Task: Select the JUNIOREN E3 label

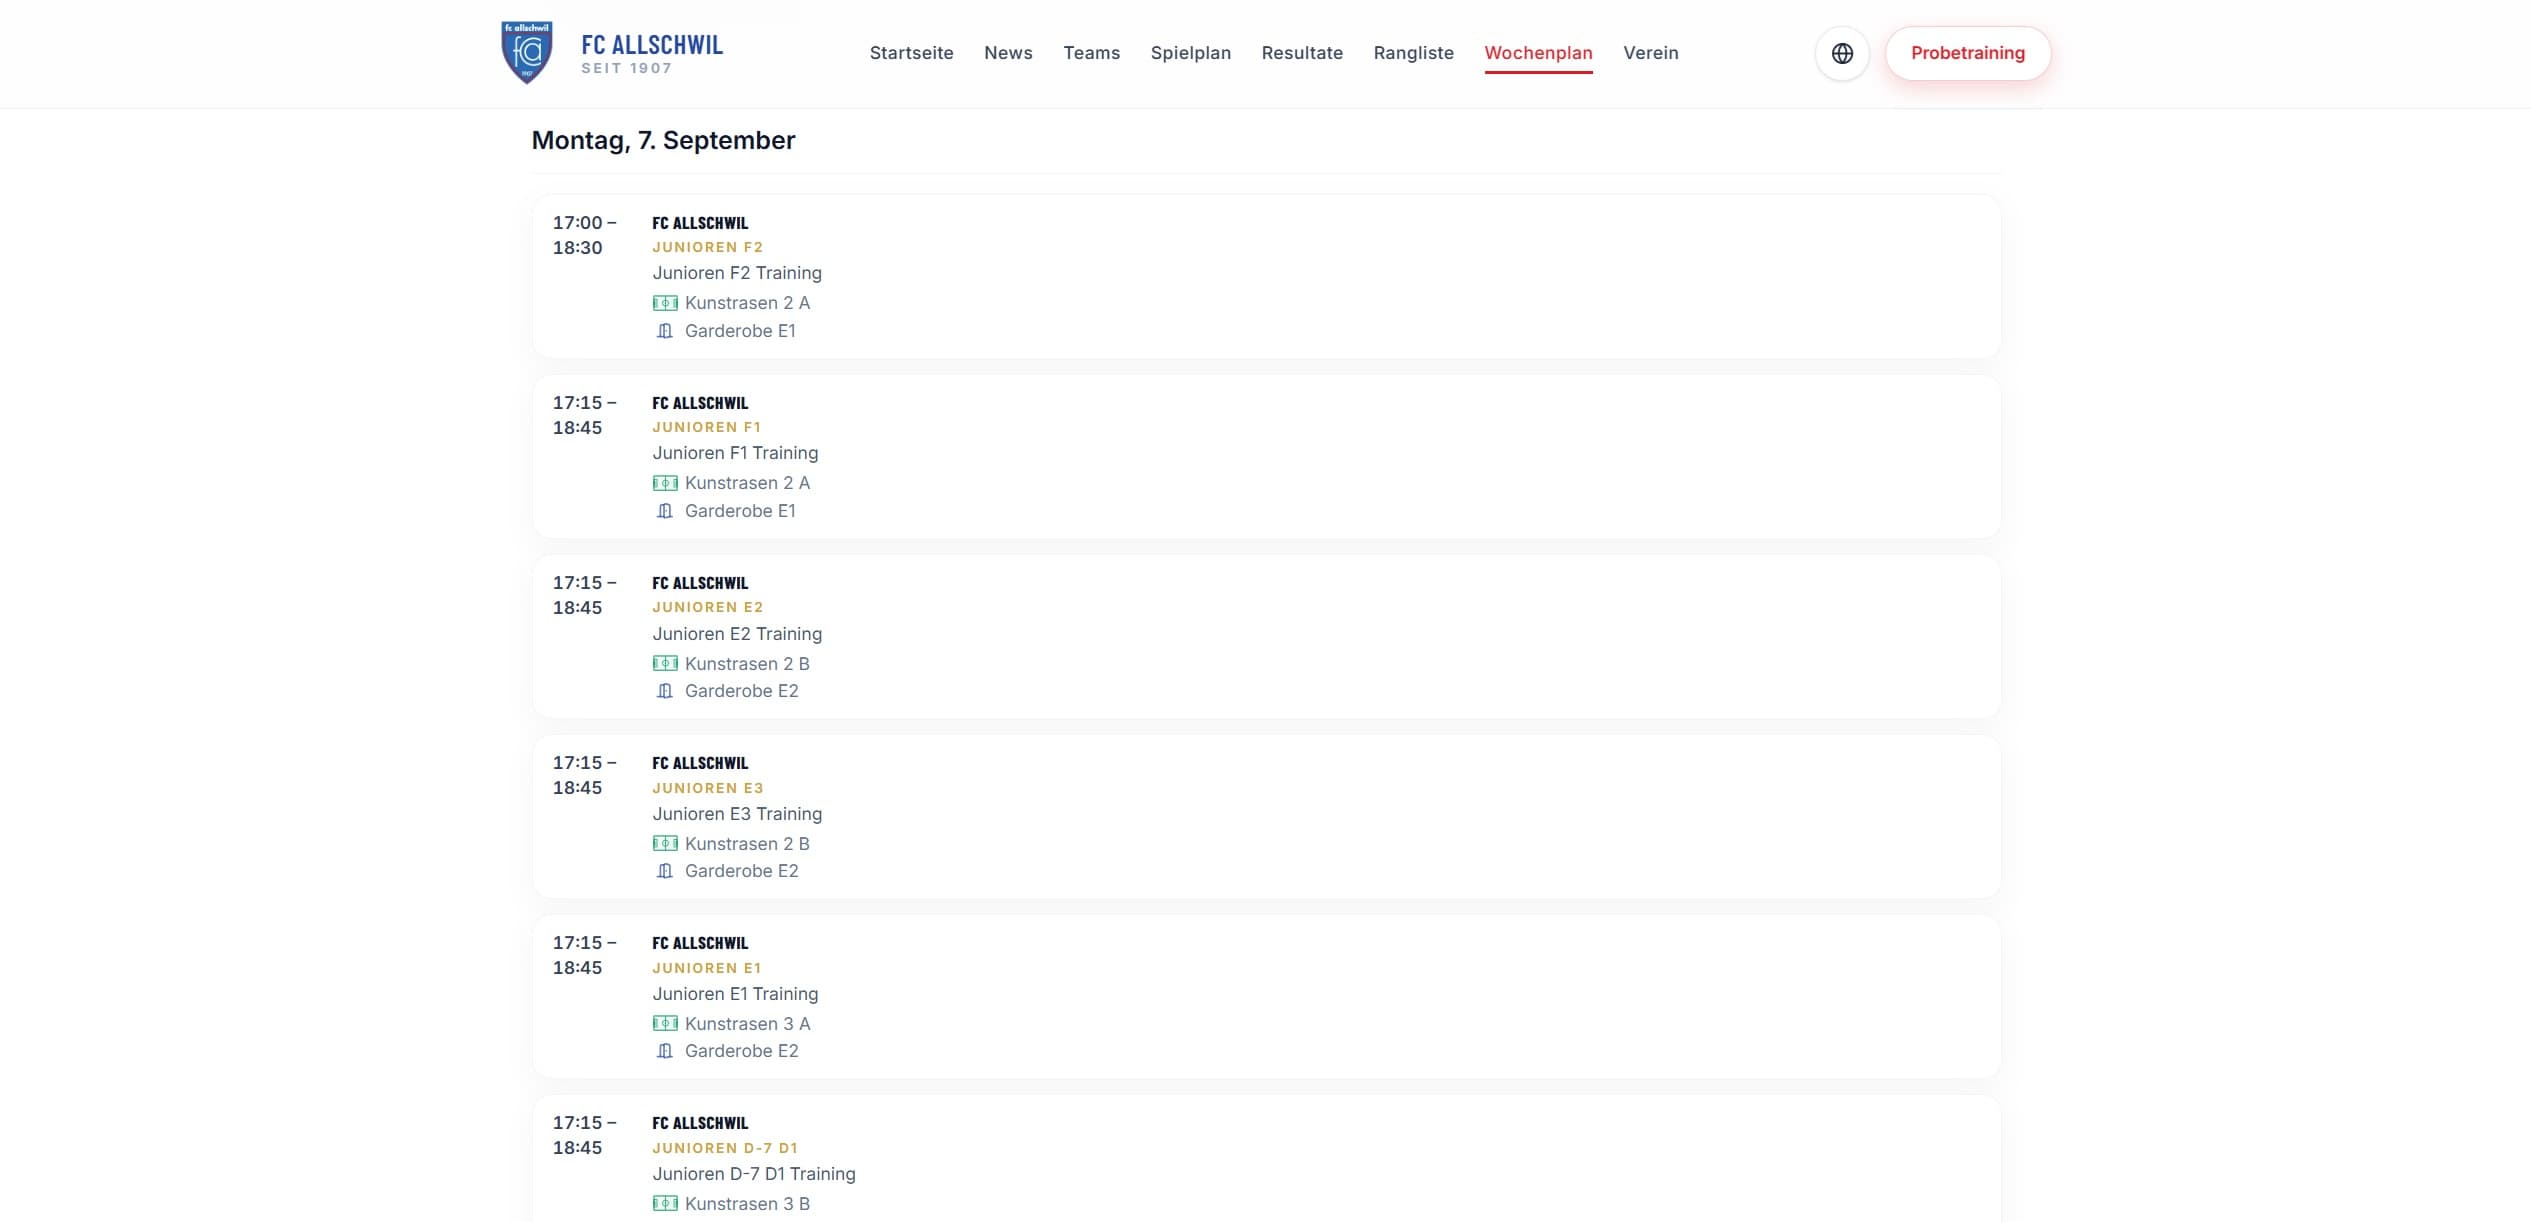Action: 707,788
